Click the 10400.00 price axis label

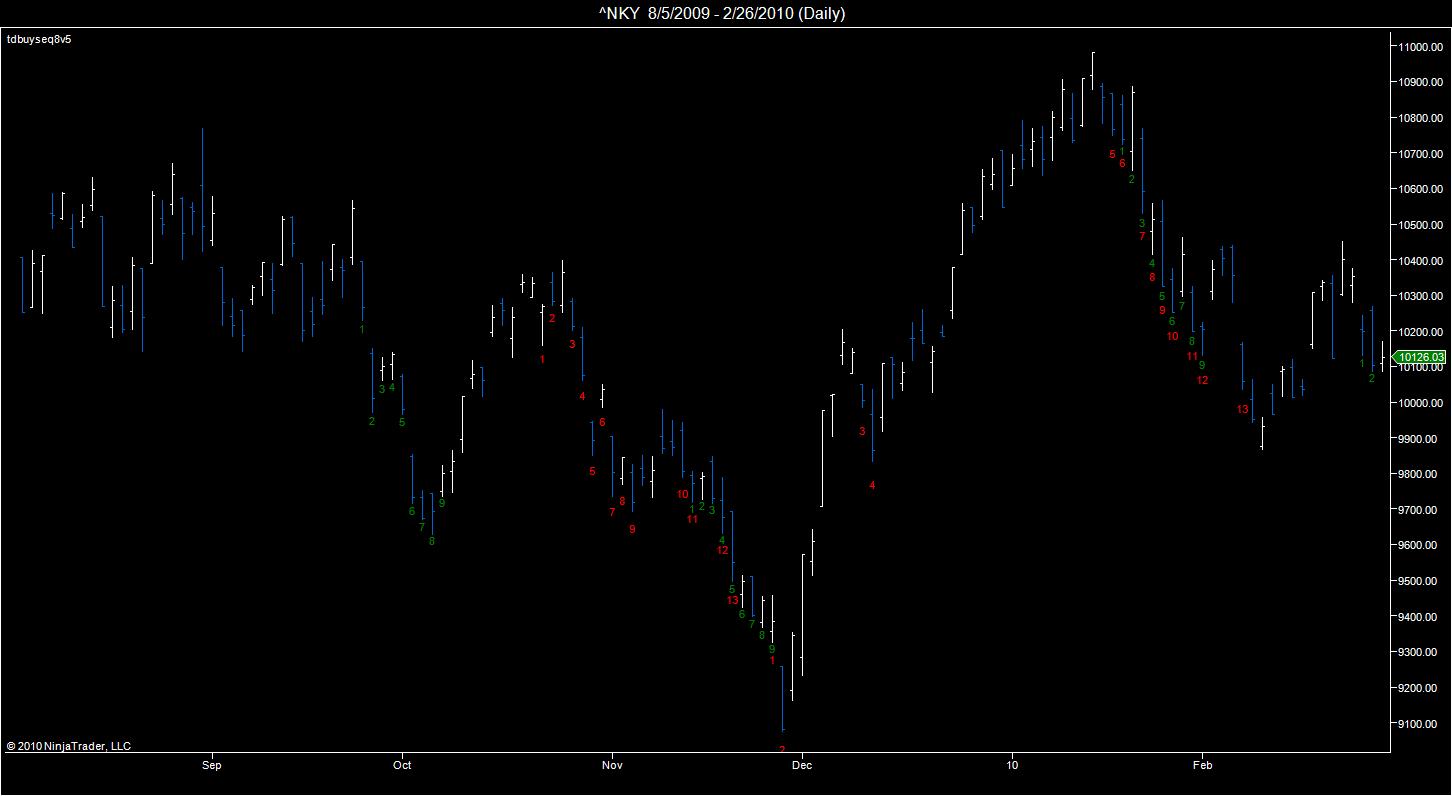click(1421, 261)
